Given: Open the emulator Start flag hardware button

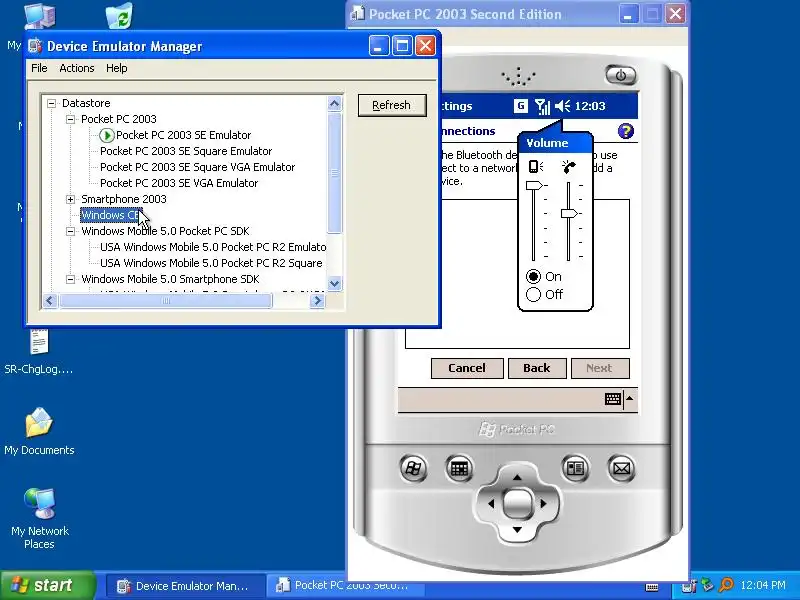Looking at the screenshot, I should (x=413, y=468).
